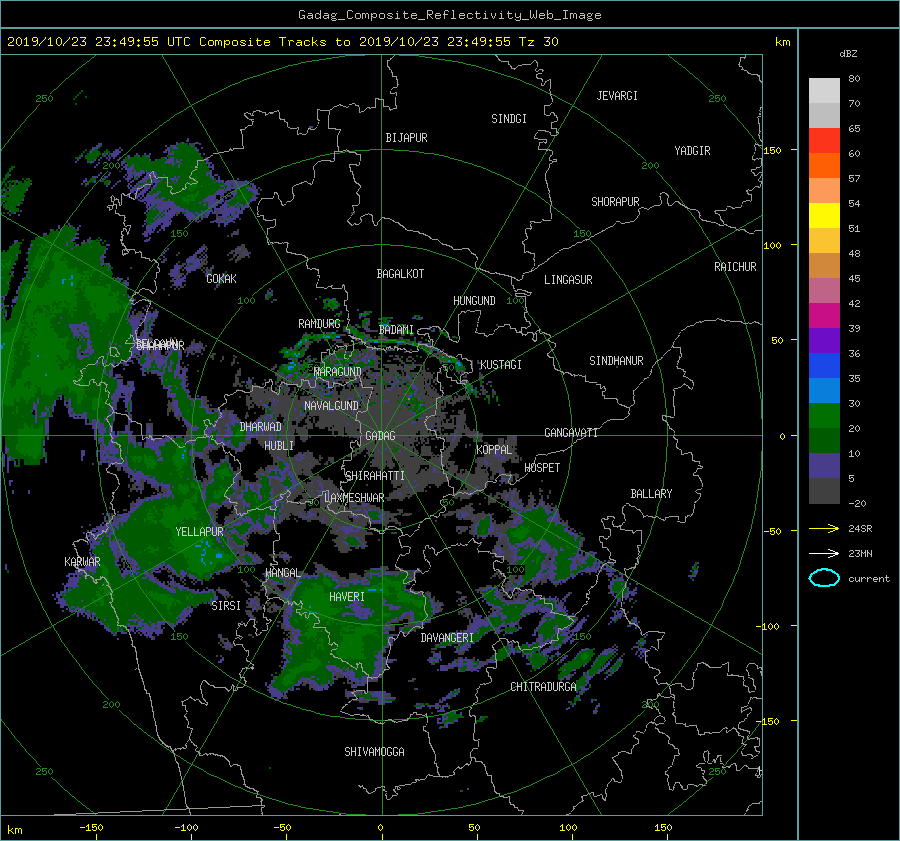Viewport: 900px width, 841px height.
Task: Select the yellow 54 dBZ color swatch
Action: point(824,215)
